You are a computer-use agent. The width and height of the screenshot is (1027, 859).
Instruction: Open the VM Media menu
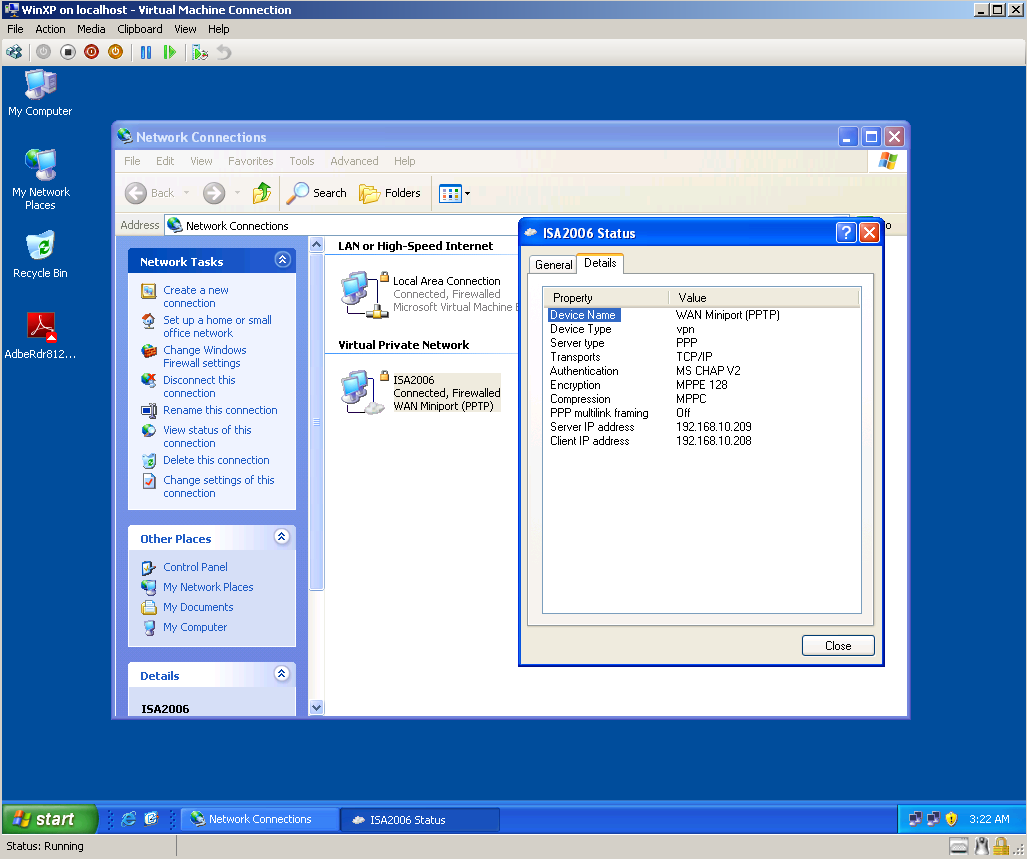click(91, 29)
